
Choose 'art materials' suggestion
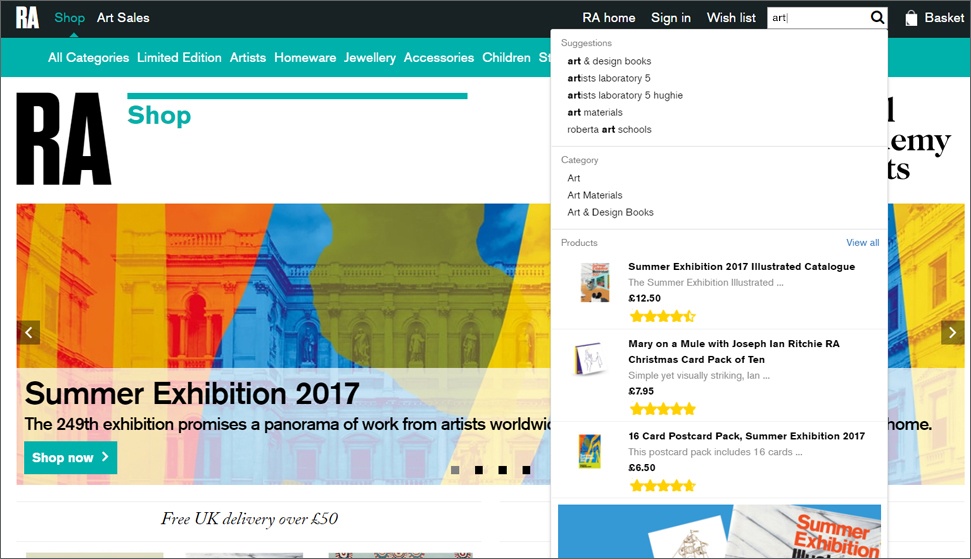tap(595, 113)
